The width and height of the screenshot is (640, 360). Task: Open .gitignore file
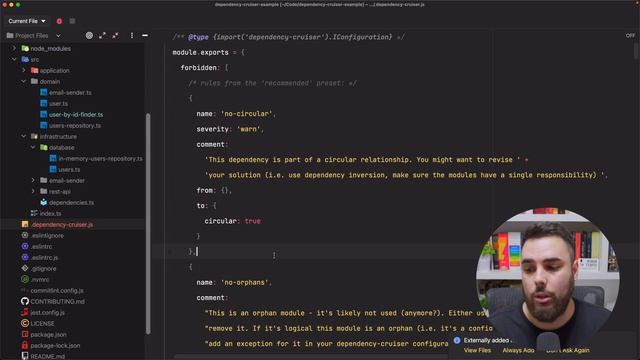pos(43,269)
